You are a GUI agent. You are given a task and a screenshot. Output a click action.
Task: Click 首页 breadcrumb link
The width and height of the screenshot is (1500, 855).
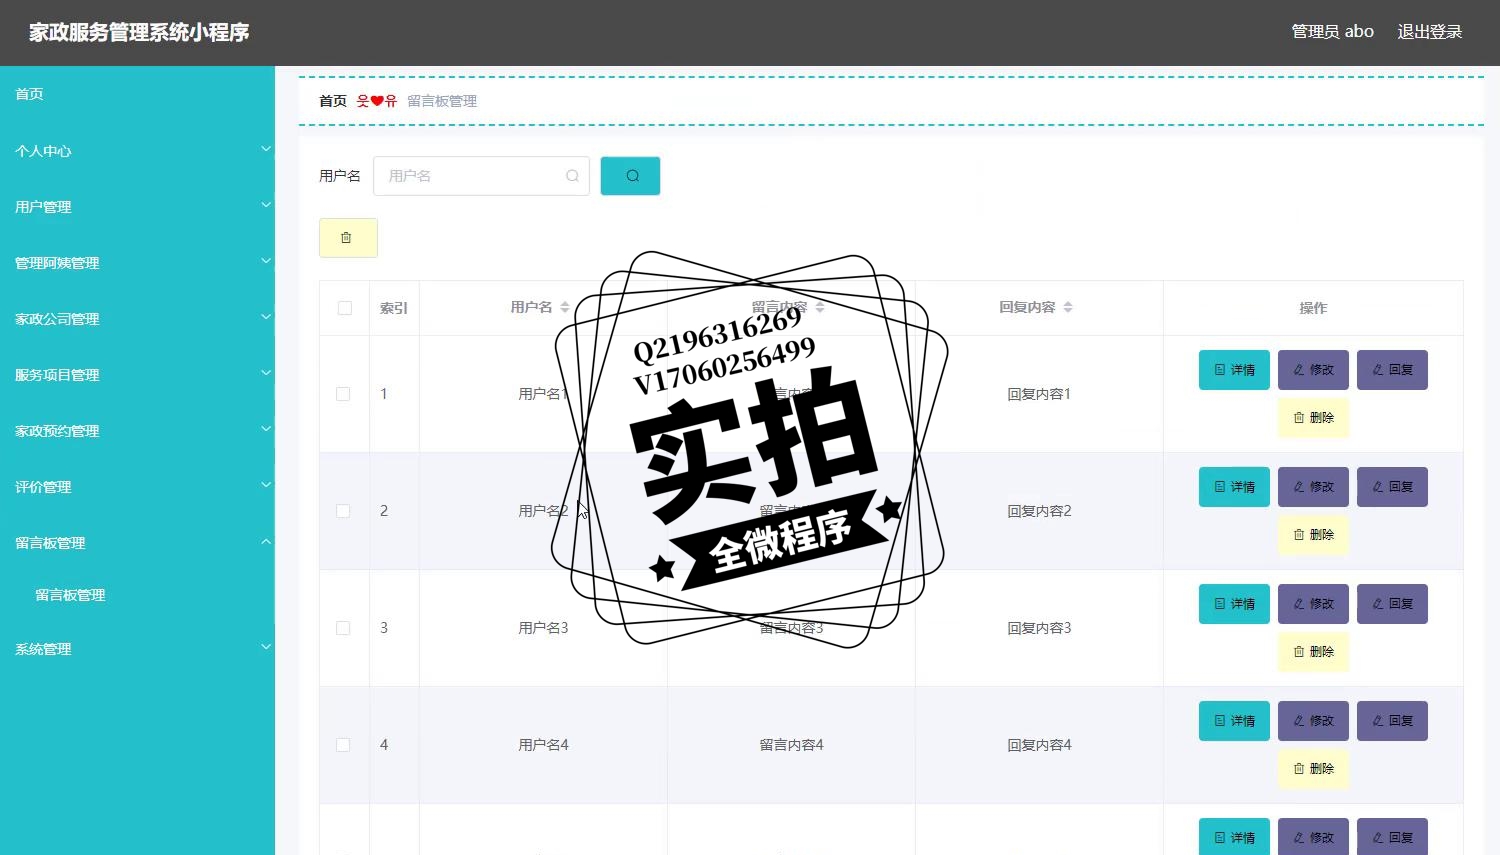pos(333,101)
